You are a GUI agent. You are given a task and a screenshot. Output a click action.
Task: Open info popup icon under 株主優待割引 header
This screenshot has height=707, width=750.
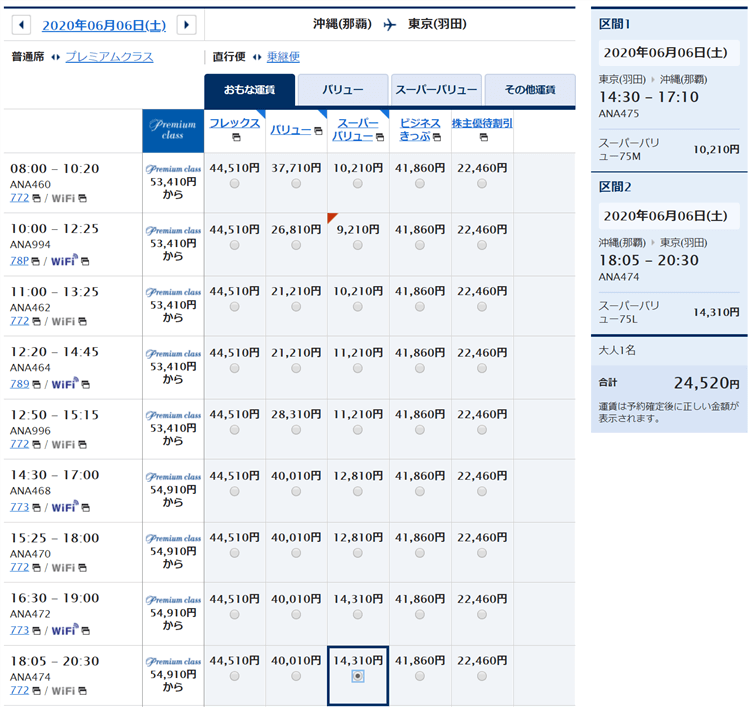pyautogui.click(x=482, y=138)
